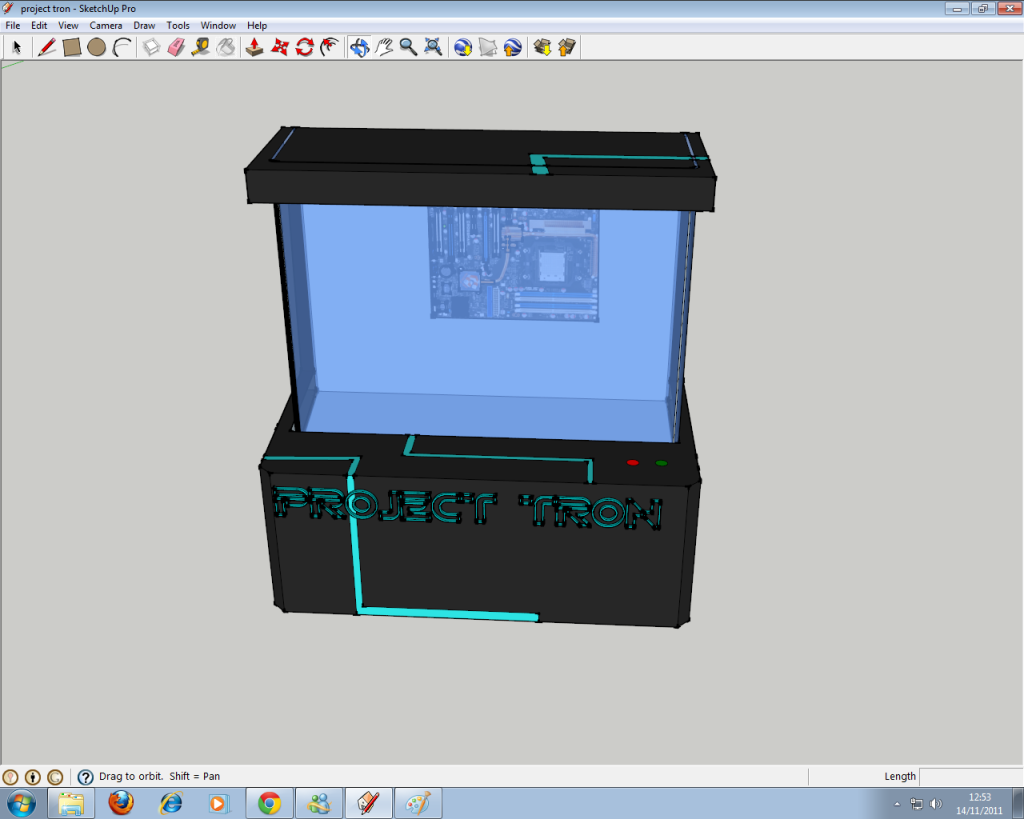This screenshot has height=819, width=1024.
Task: Open the Windows Start menu
Action: click(21, 802)
